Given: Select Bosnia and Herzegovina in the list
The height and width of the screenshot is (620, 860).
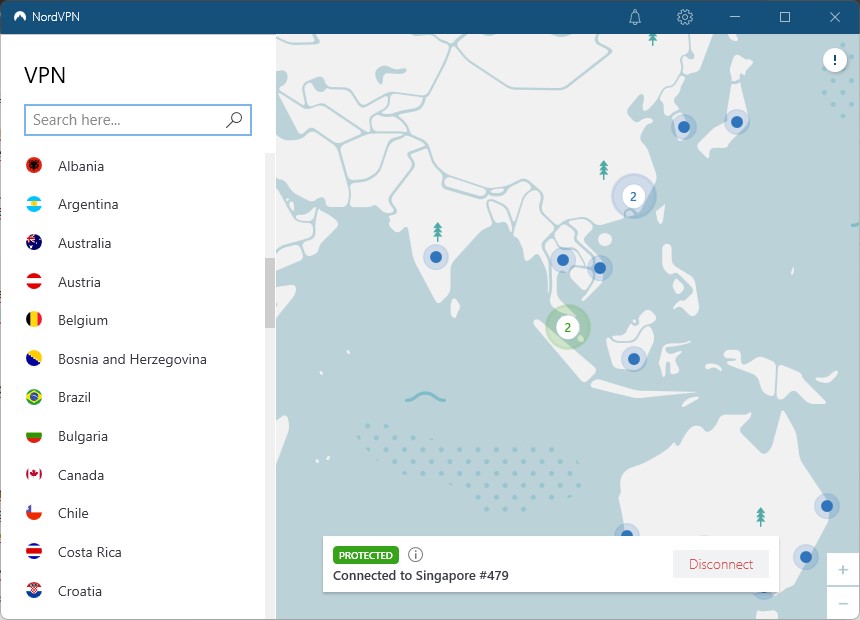Looking at the screenshot, I should pyautogui.click(x=132, y=359).
